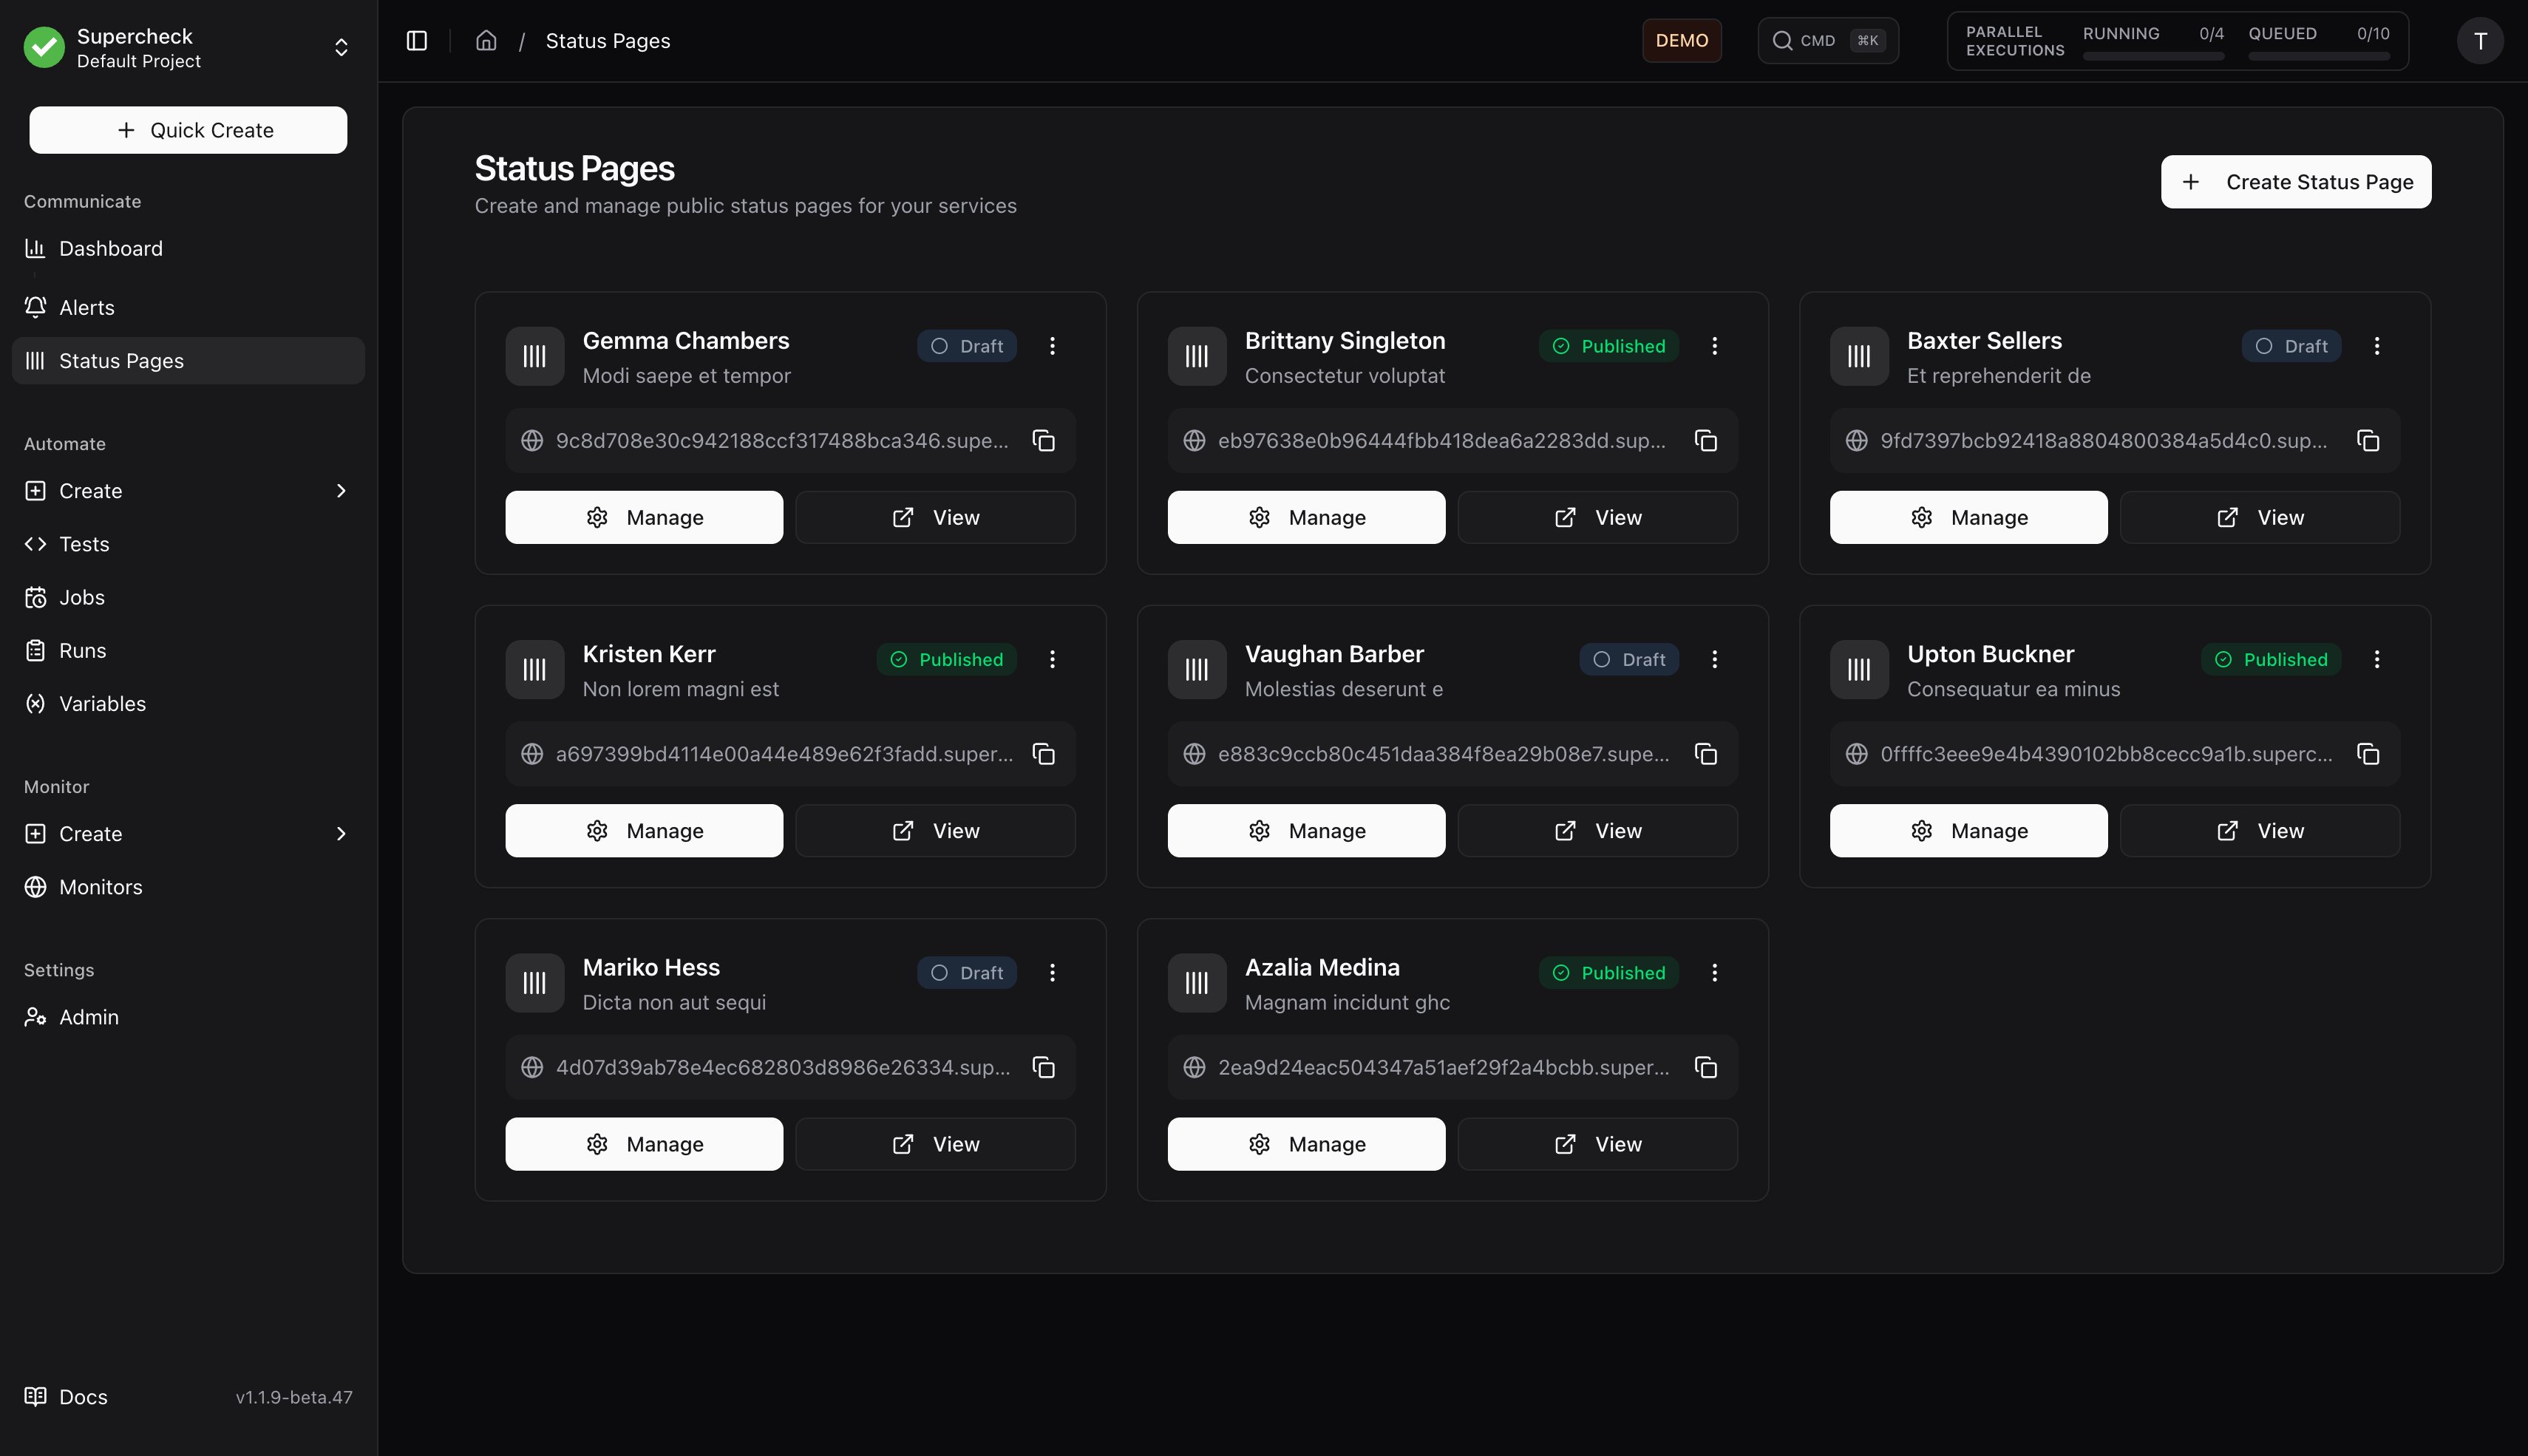Select Alerts in the sidebar

(86, 307)
